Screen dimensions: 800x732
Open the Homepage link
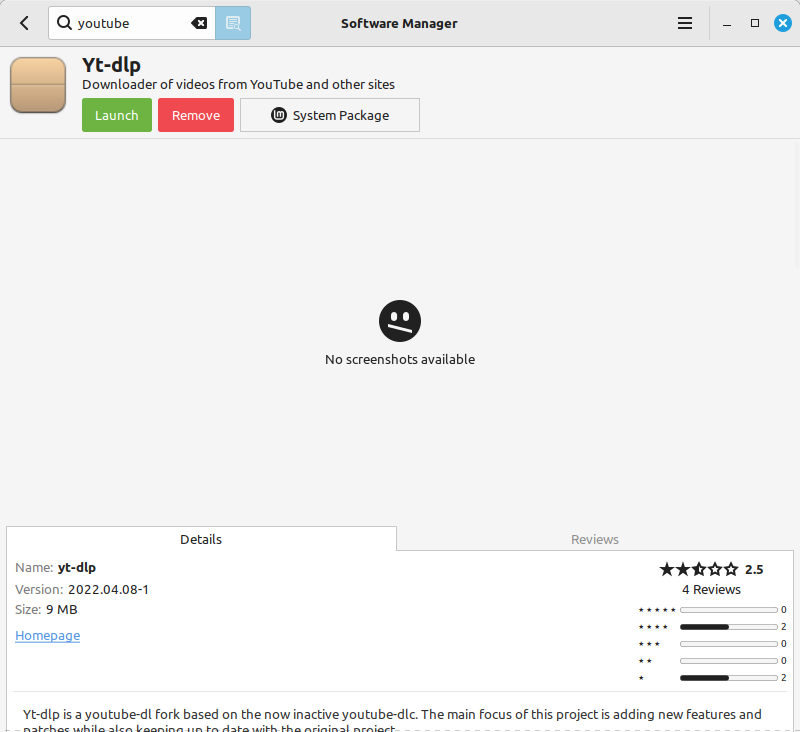pos(47,636)
